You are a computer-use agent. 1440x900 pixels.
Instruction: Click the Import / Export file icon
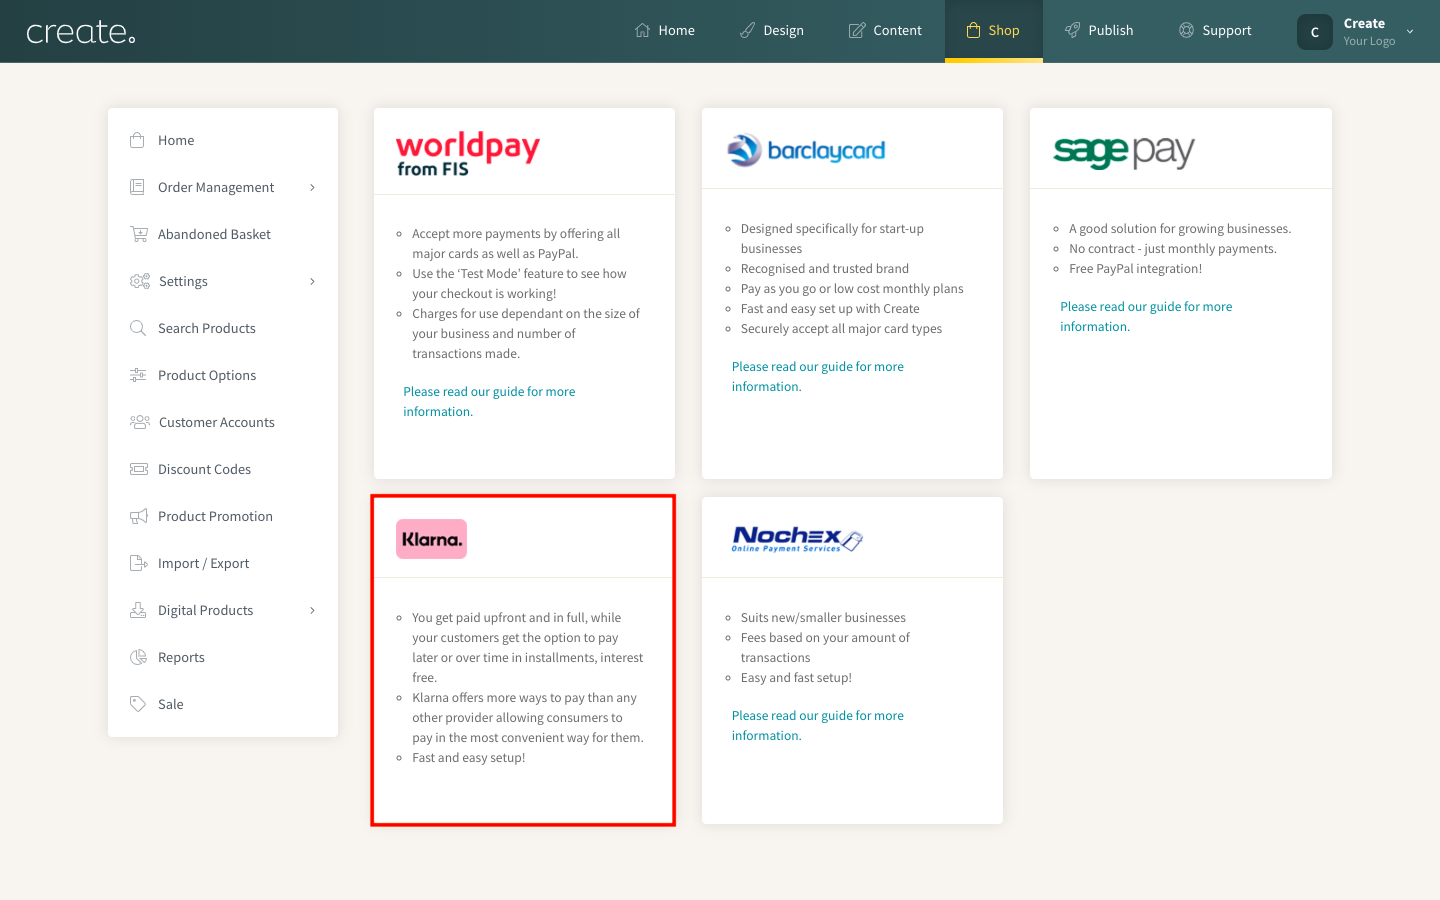138,563
